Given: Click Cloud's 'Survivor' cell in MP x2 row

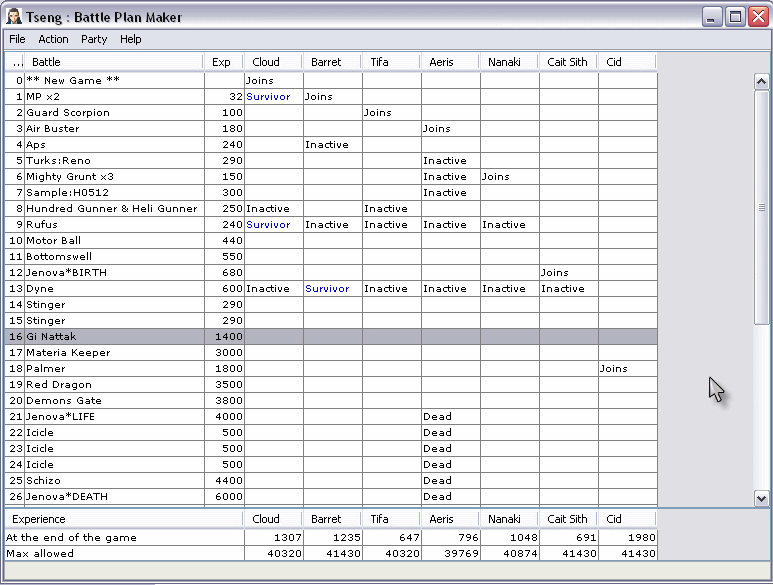Looking at the screenshot, I should pyautogui.click(x=274, y=97).
